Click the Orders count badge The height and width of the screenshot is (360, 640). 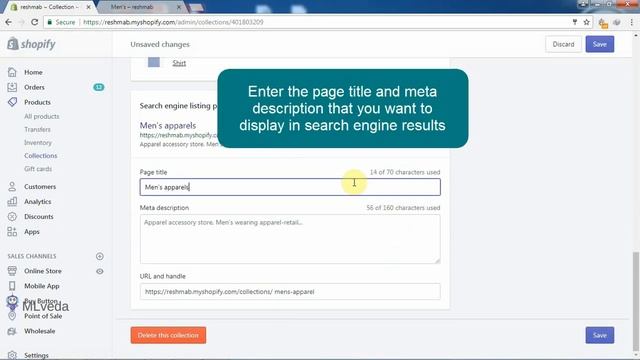(x=99, y=87)
